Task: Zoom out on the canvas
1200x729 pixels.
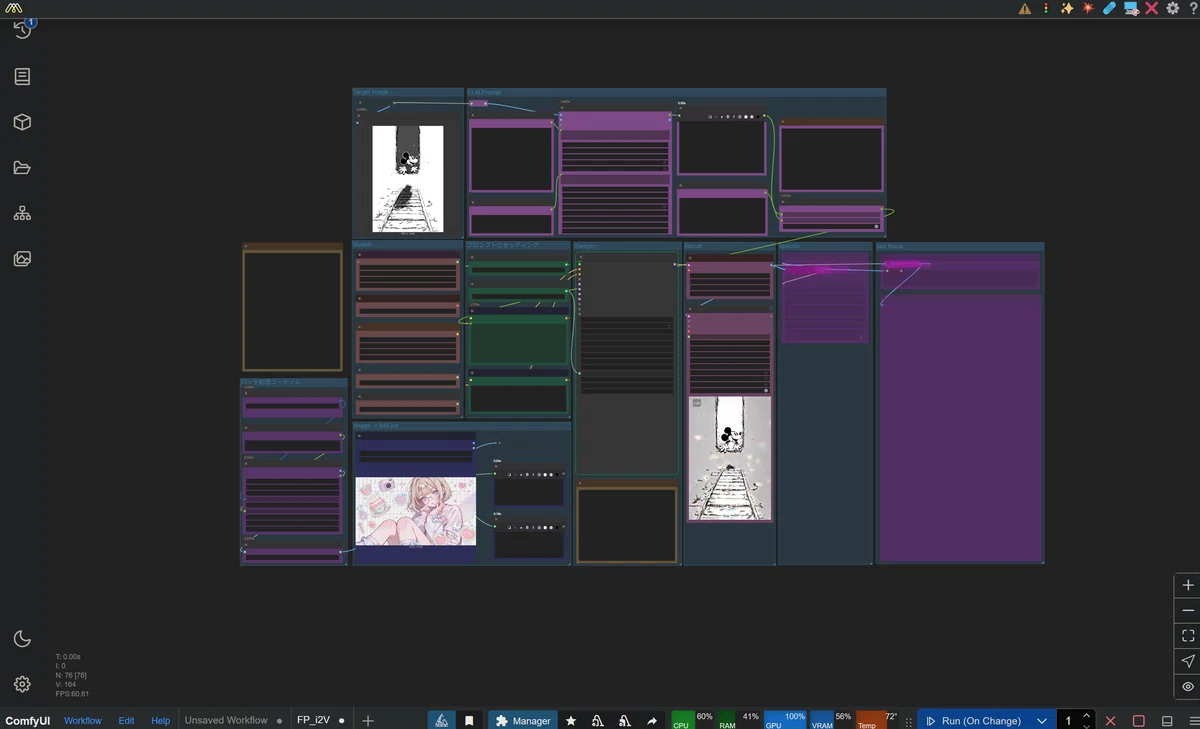Action: pyautogui.click(x=1188, y=610)
